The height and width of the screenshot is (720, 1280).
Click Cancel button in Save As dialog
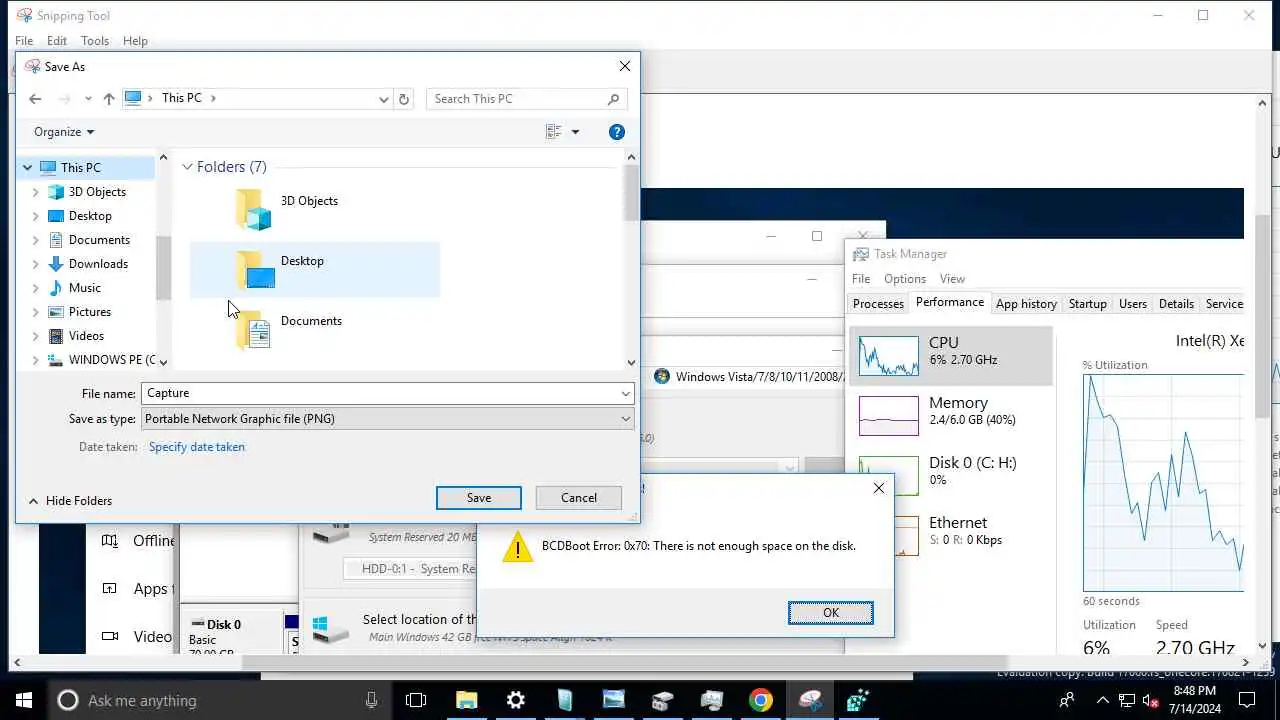coord(578,498)
